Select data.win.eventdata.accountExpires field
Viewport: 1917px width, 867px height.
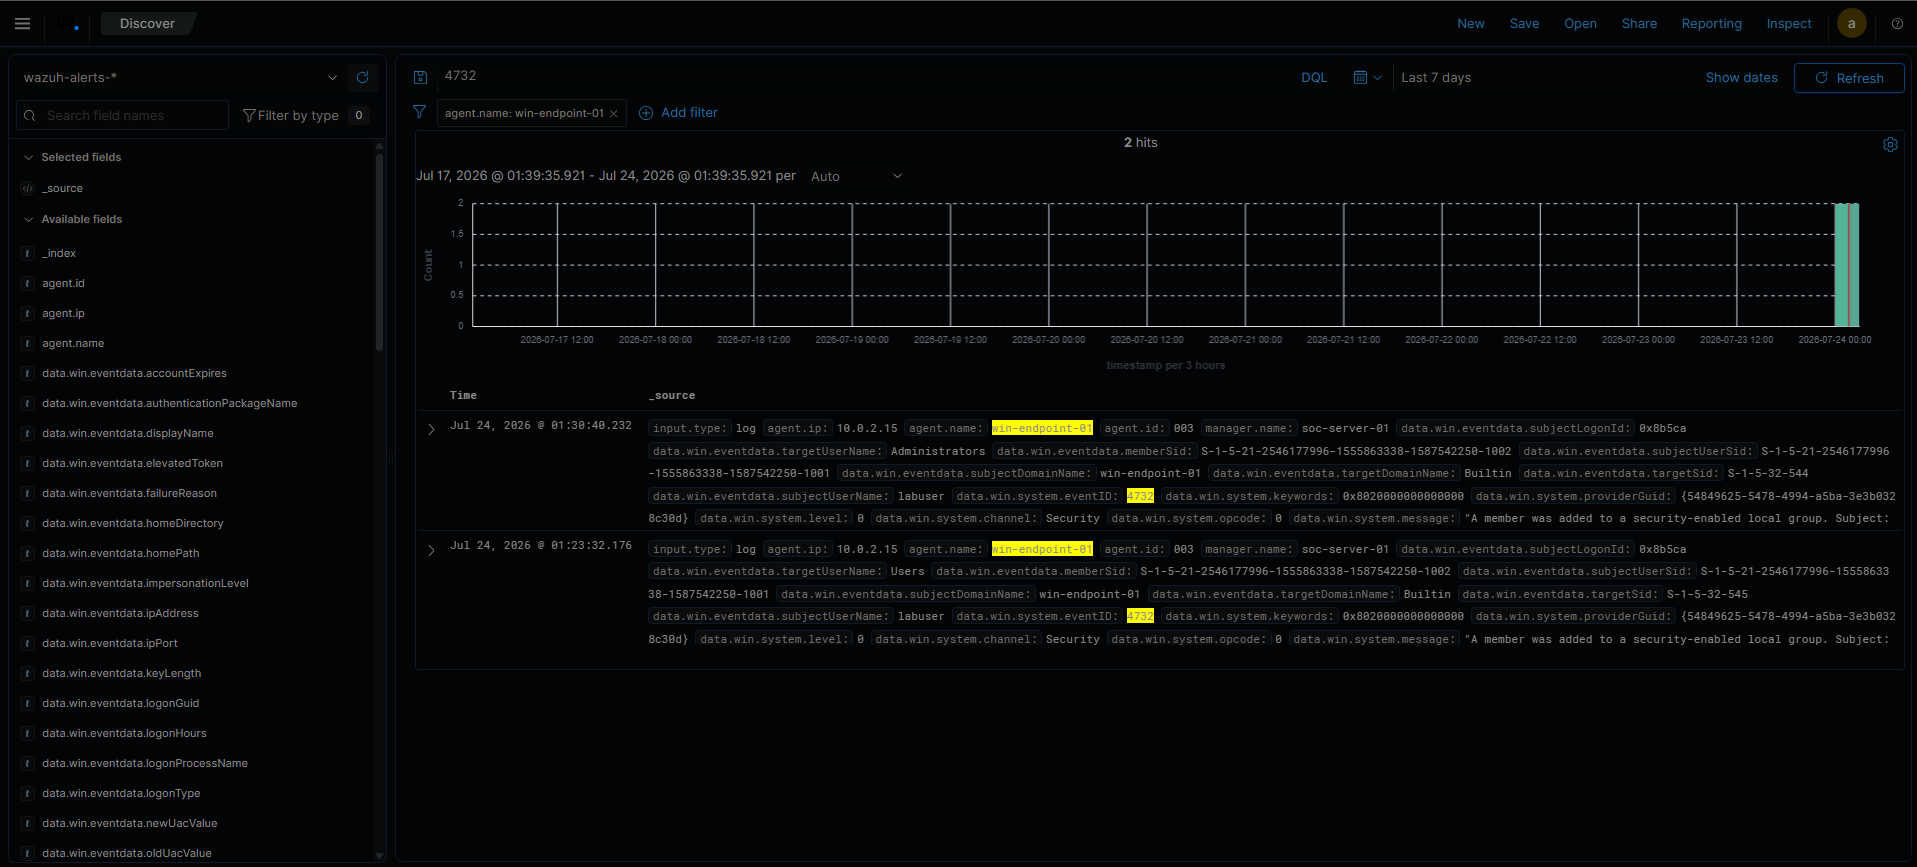click(x=134, y=373)
